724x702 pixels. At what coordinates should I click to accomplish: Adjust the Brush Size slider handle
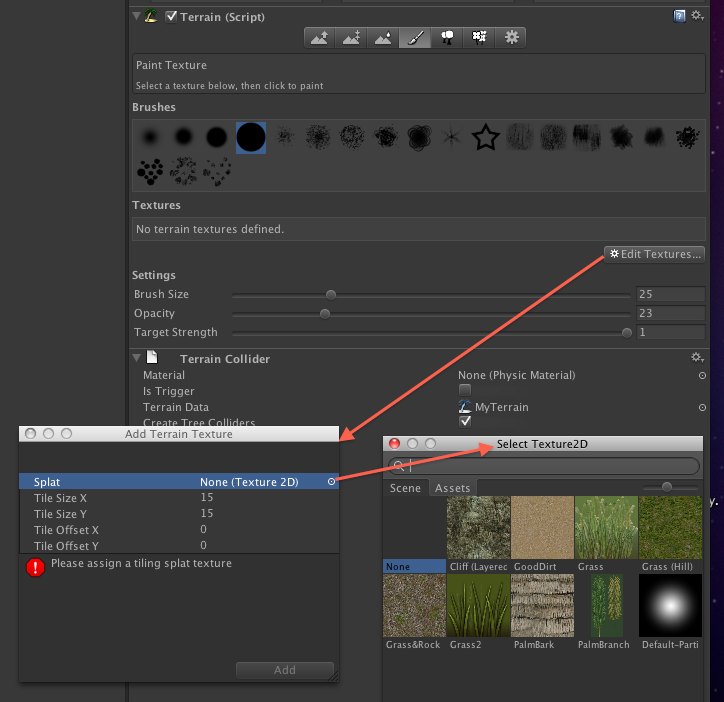click(x=331, y=295)
